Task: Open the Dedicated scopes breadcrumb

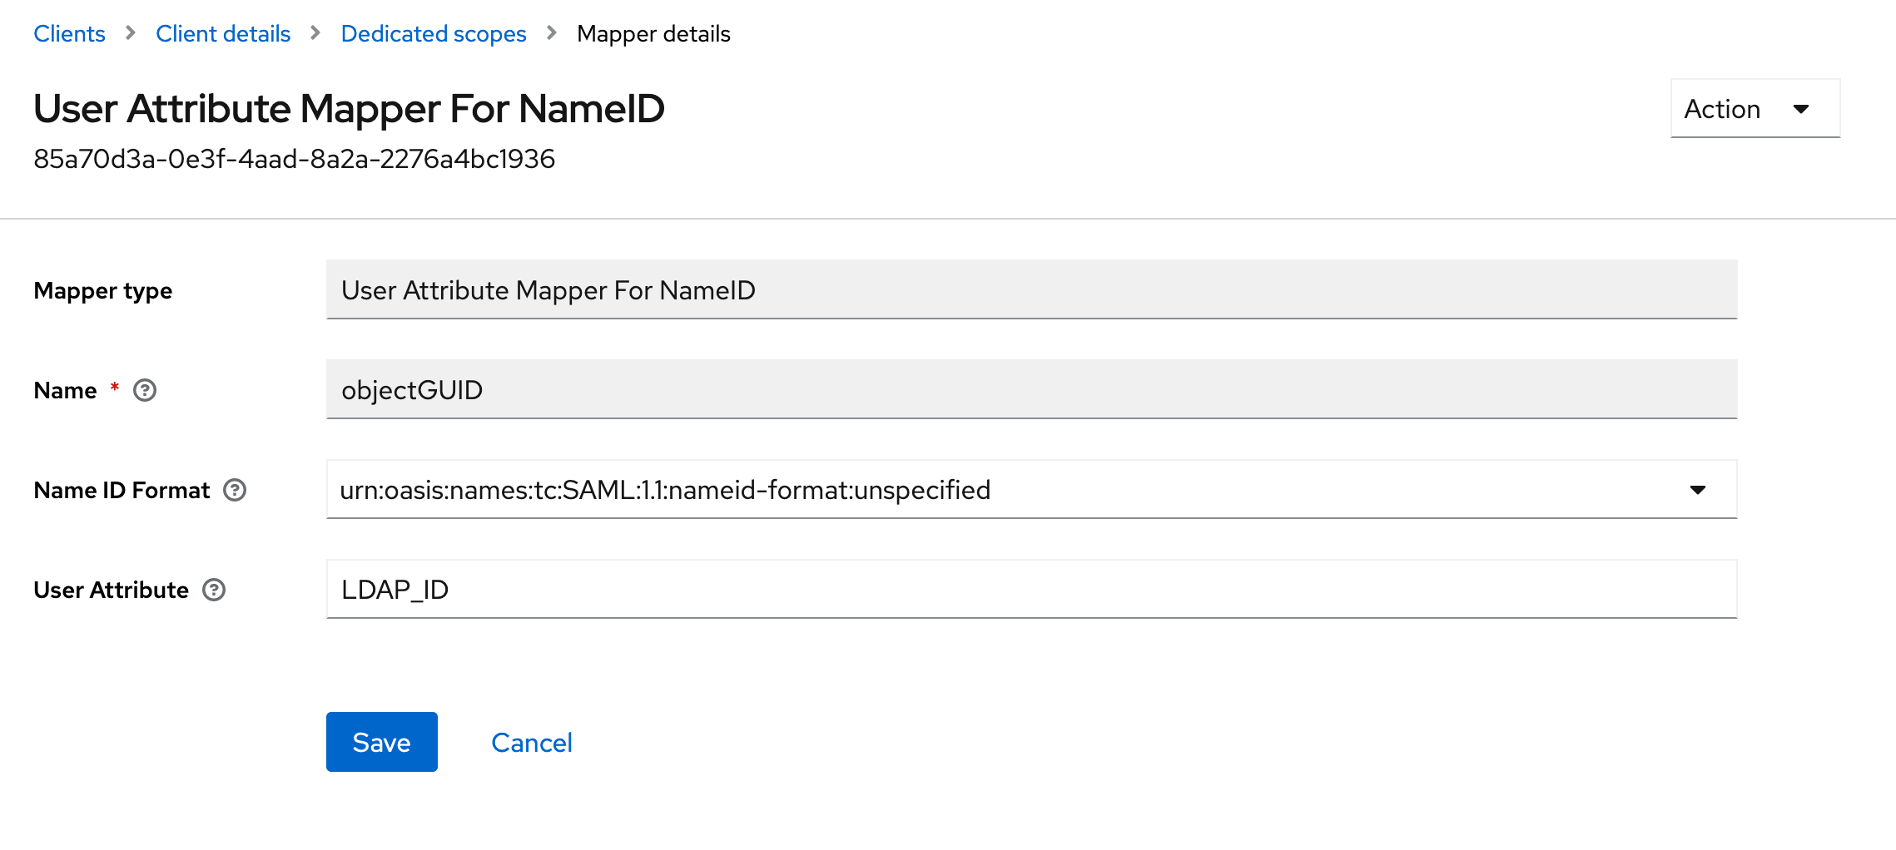Action: click(433, 34)
